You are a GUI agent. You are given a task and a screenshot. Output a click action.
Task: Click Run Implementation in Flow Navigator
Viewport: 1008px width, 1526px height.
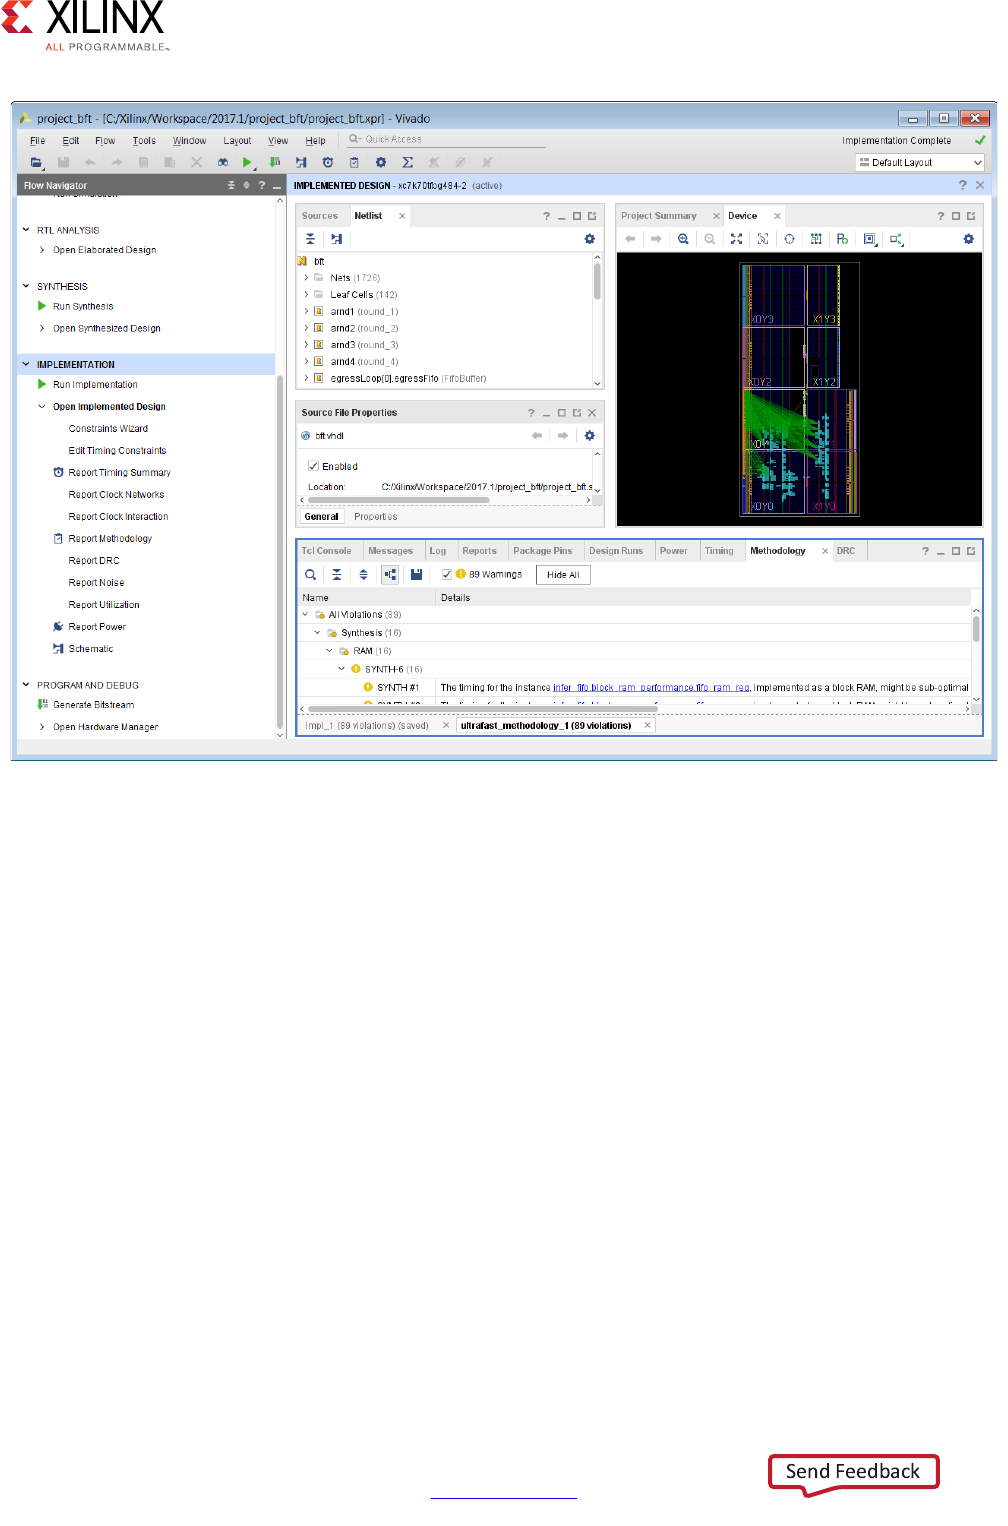tap(95, 385)
